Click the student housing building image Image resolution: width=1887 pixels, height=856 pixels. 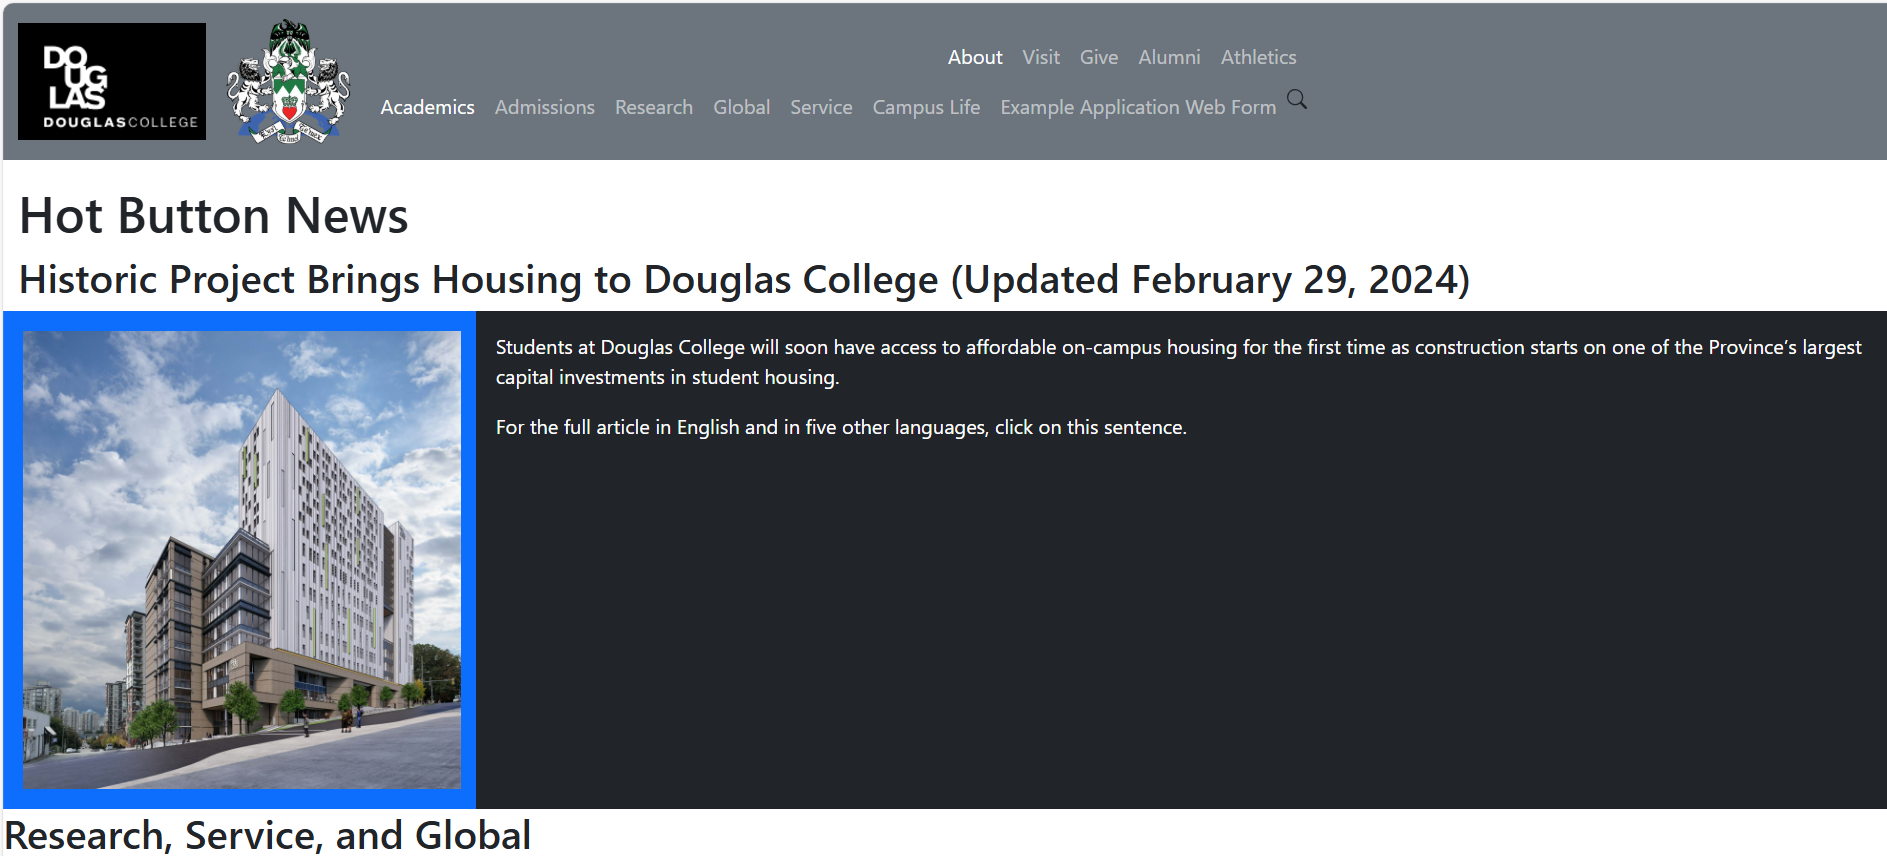point(242,560)
